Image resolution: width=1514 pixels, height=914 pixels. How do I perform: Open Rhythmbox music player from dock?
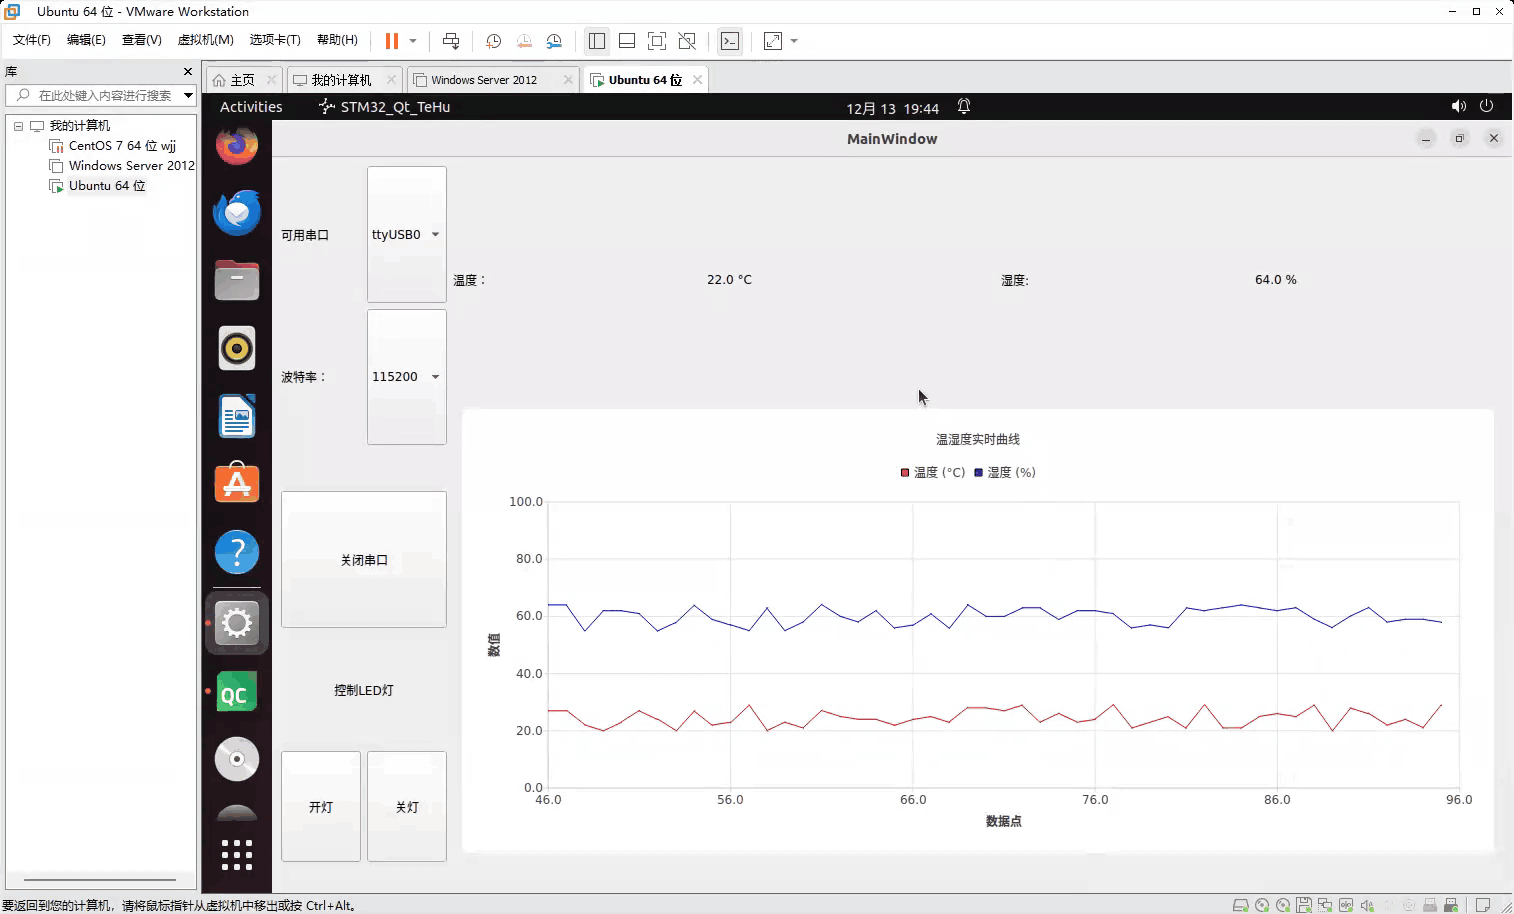(x=237, y=348)
